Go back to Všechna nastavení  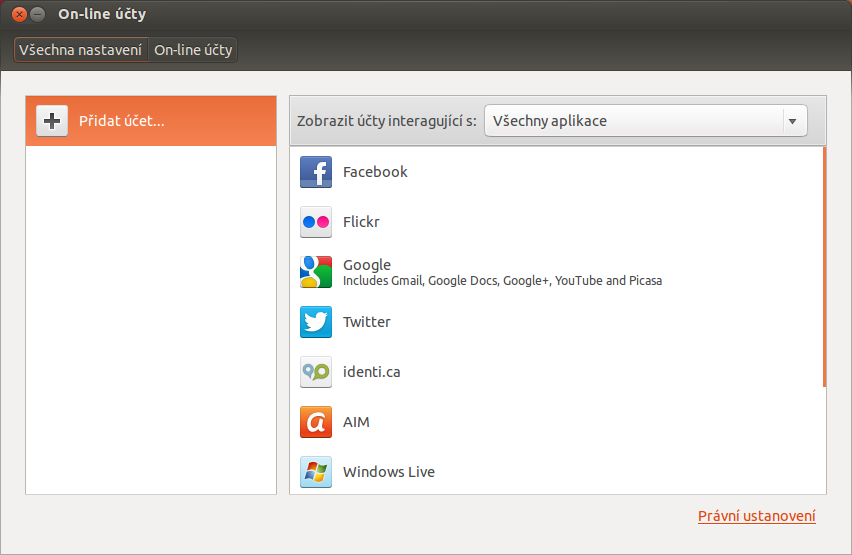click(x=80, y=50)
